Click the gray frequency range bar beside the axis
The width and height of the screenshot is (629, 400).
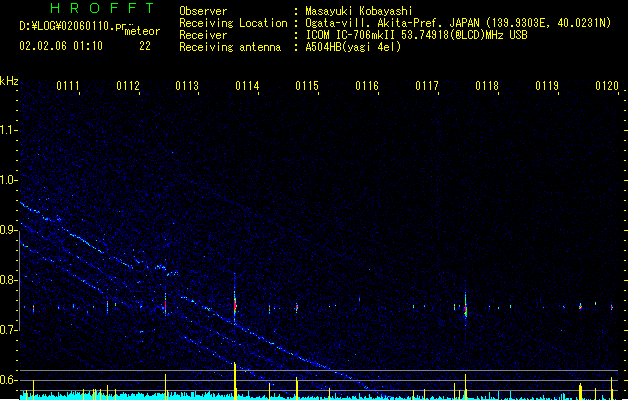(19, 281)
